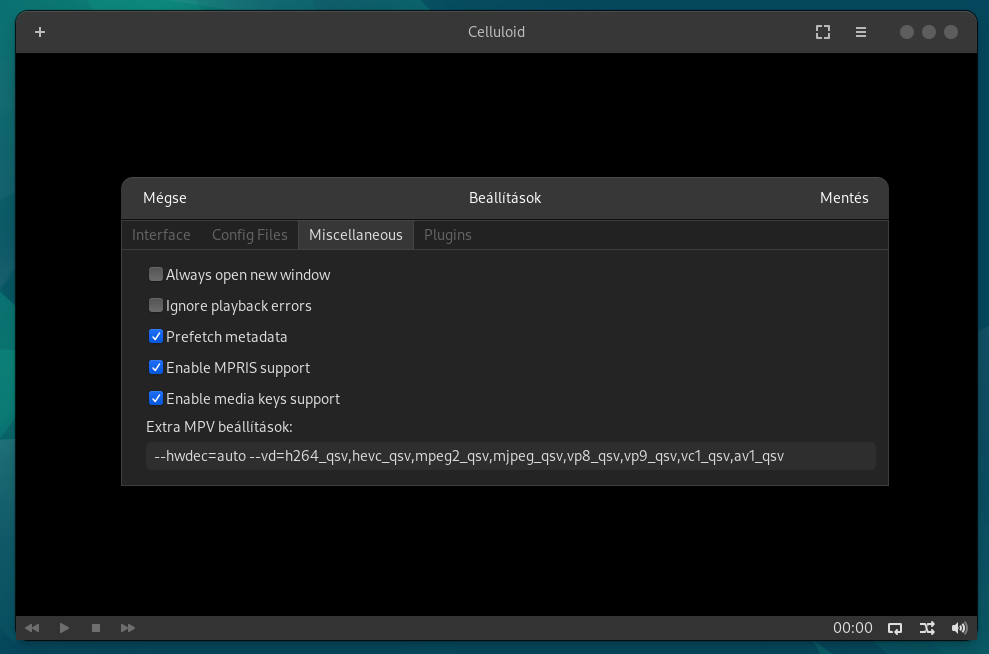Click the fast-forward playback button

click(127, 628)
